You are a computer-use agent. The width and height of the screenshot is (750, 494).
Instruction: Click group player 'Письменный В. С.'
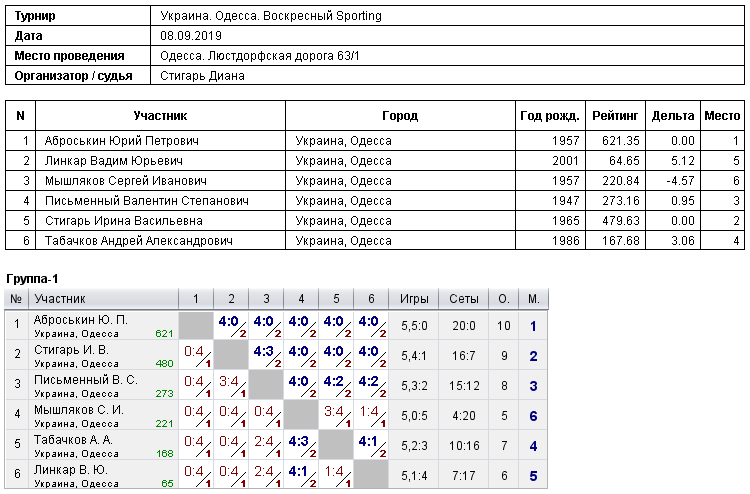86,380
